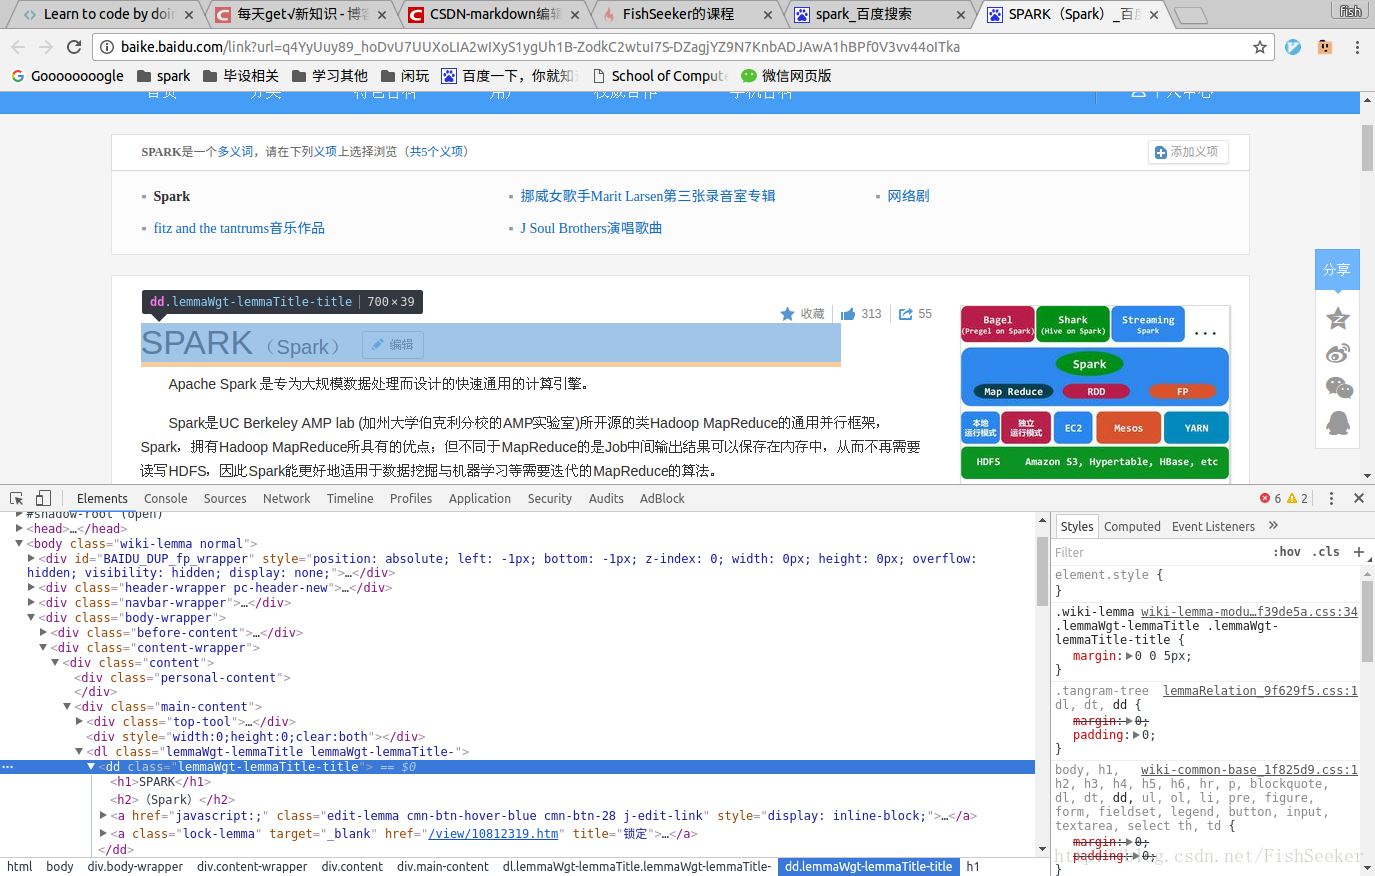
Task: Select div.main-content in the breadcrumb bar
Action: [442, 867]
